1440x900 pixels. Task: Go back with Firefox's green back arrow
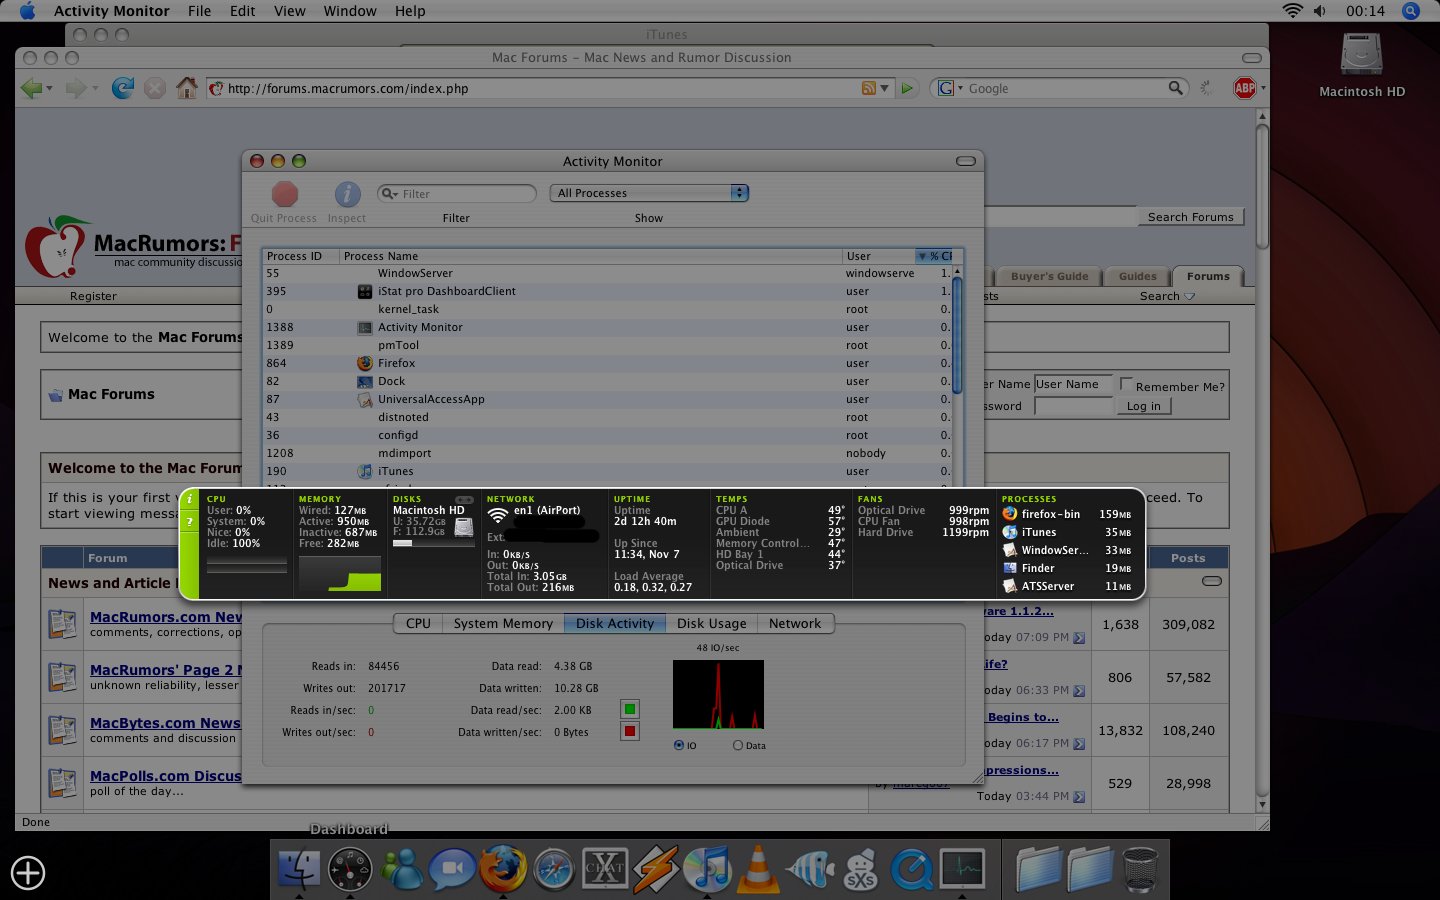32,88
